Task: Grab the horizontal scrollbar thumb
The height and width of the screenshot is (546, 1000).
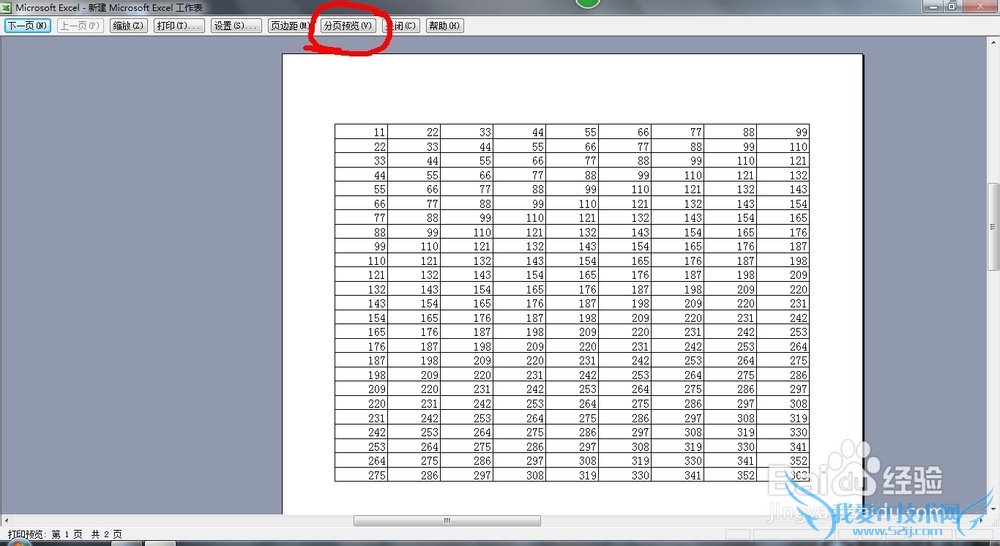Action: [447, 520]
